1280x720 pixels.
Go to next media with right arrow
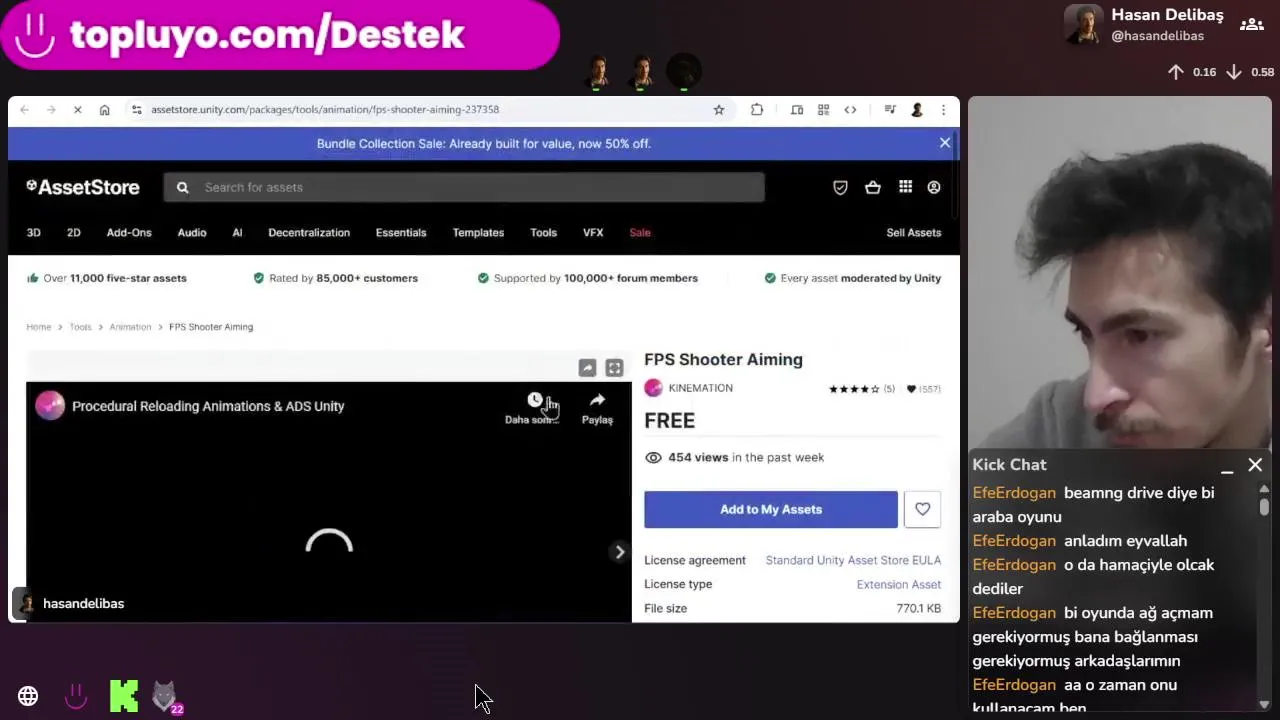(619, 552)
